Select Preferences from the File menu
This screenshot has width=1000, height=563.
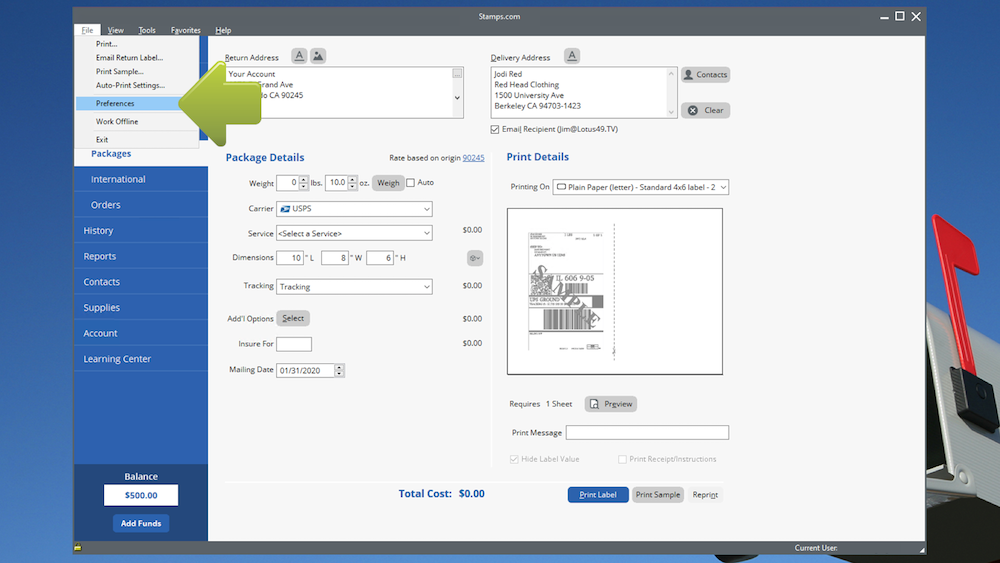[x=115, y=104]
